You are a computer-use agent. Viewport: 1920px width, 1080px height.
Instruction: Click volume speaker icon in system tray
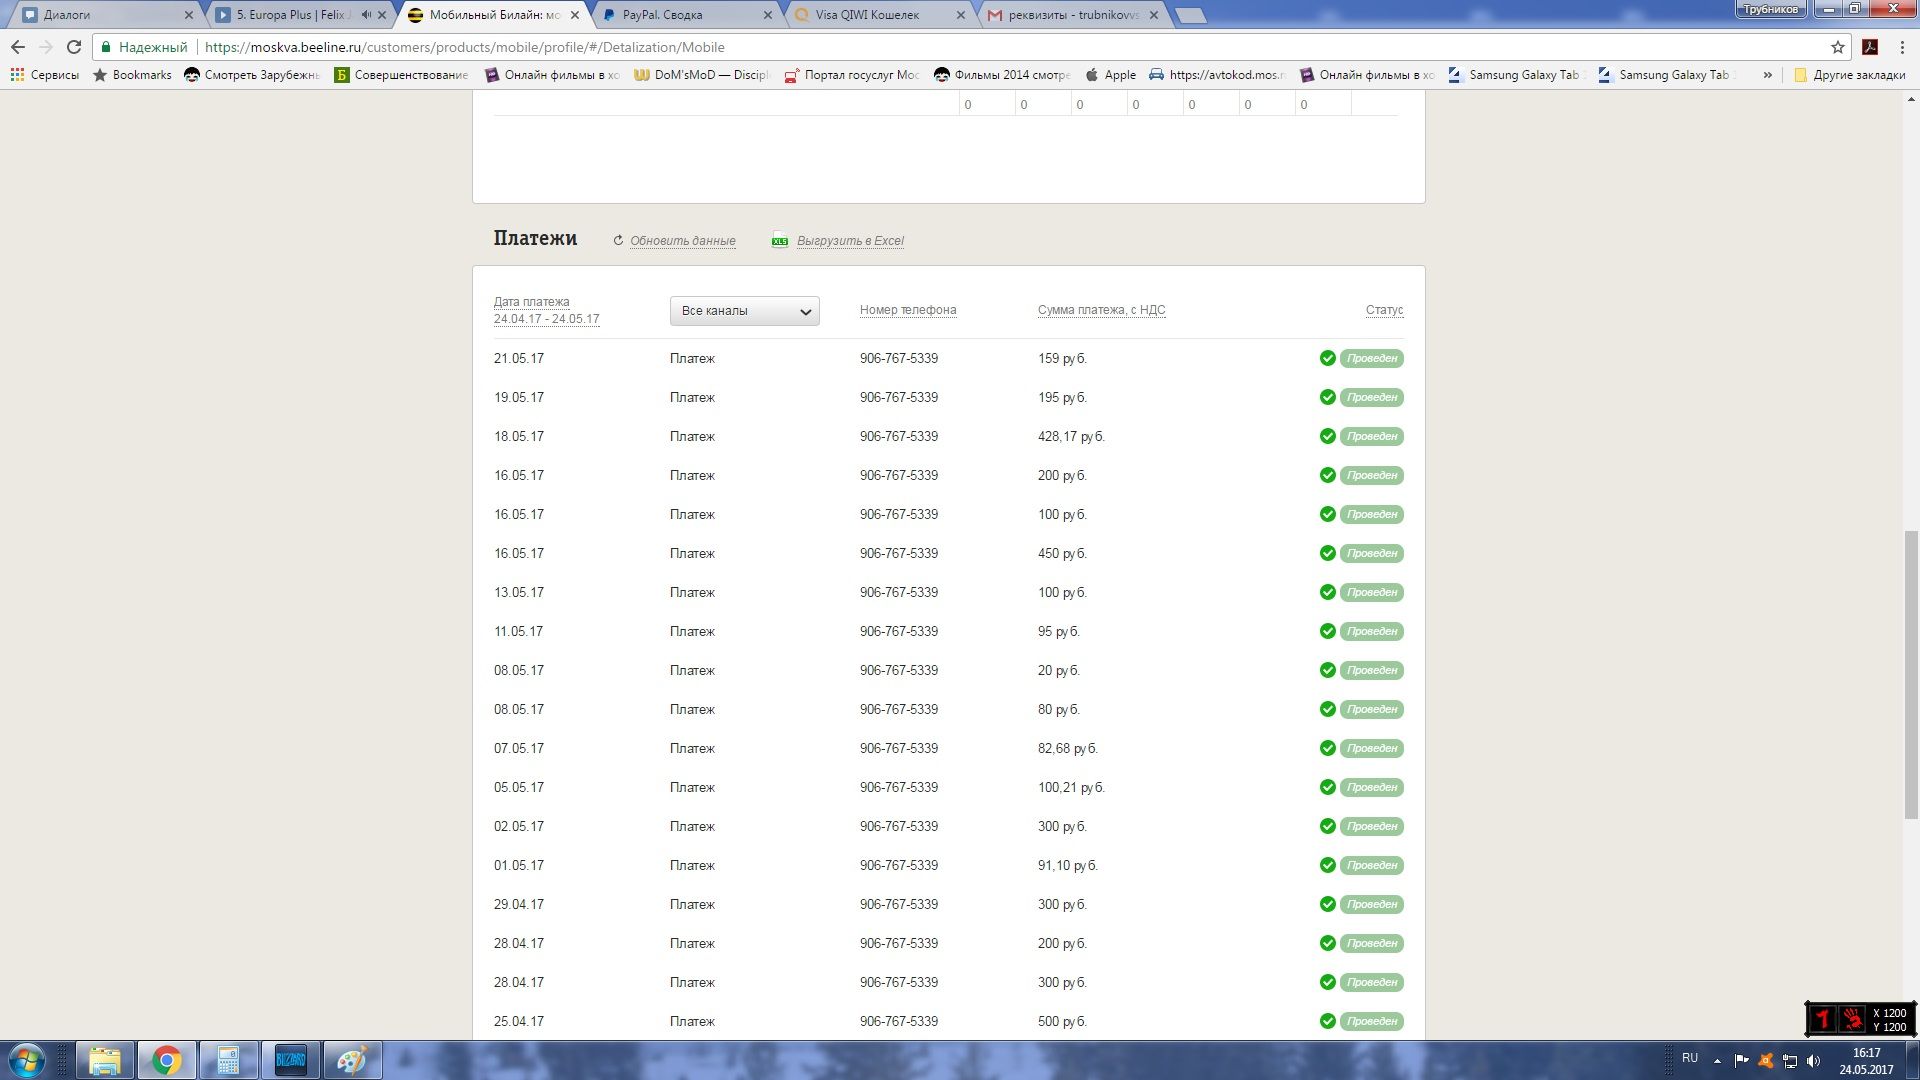(x=1814, y=1060)
